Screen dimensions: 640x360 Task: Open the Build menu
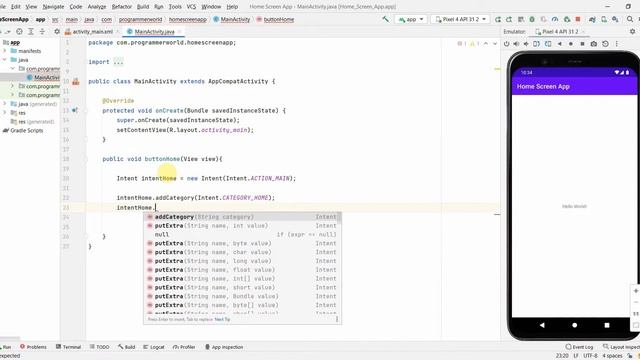pos(143,7)
